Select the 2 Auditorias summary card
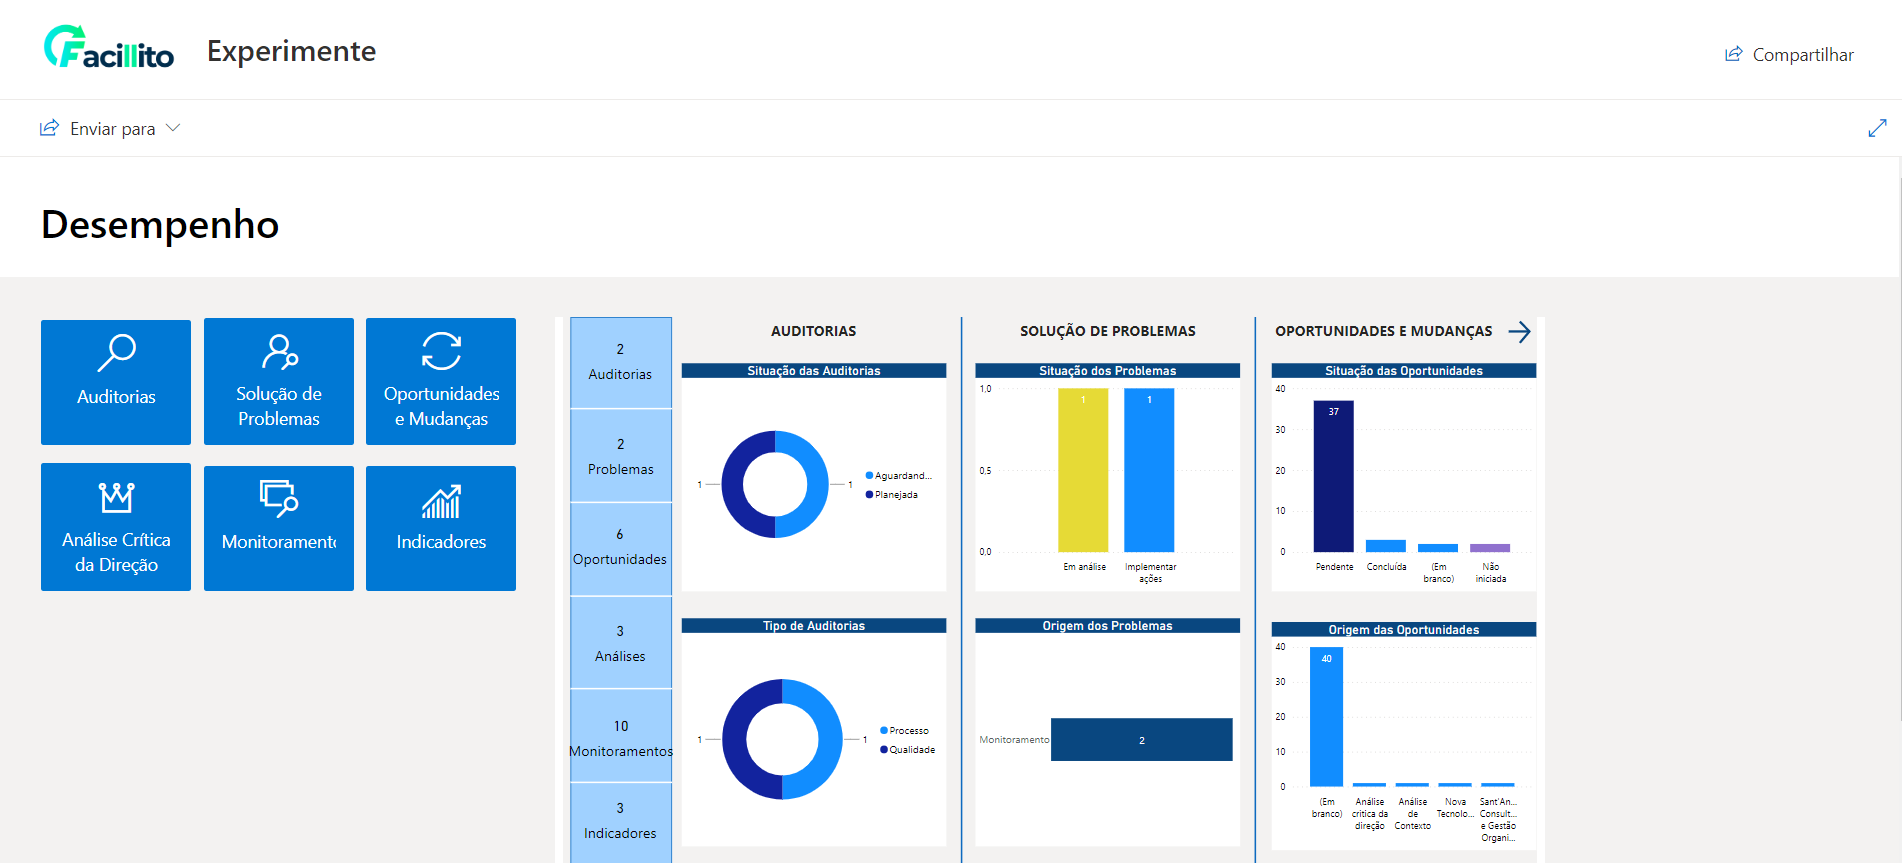The width and height of the screenshot is (1902, 863). [x=621, y=362]
